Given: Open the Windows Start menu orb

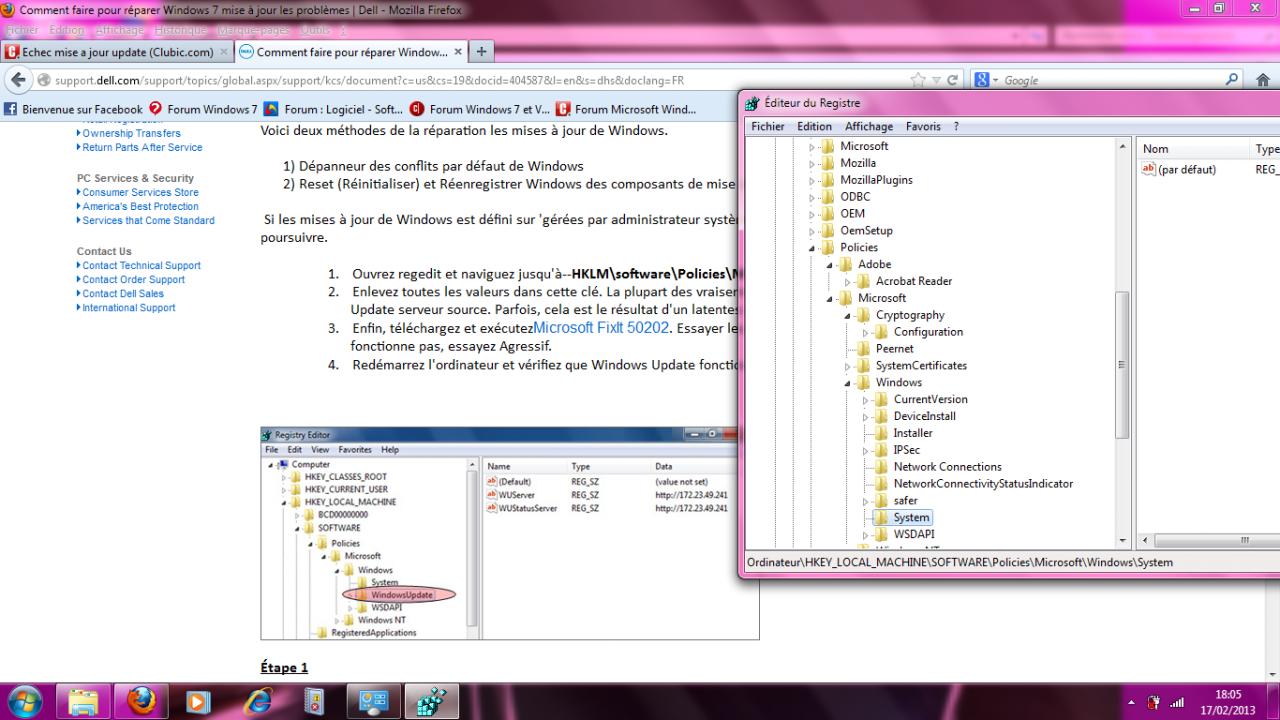Looking at the screenshot, I should (24, 700).
